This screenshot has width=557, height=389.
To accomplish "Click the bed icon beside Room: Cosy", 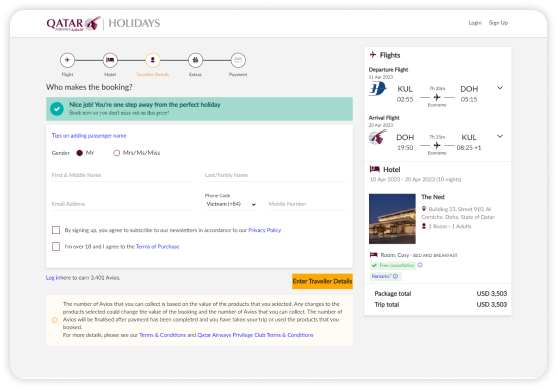I will pyautogui.click(x=373, y=255).
